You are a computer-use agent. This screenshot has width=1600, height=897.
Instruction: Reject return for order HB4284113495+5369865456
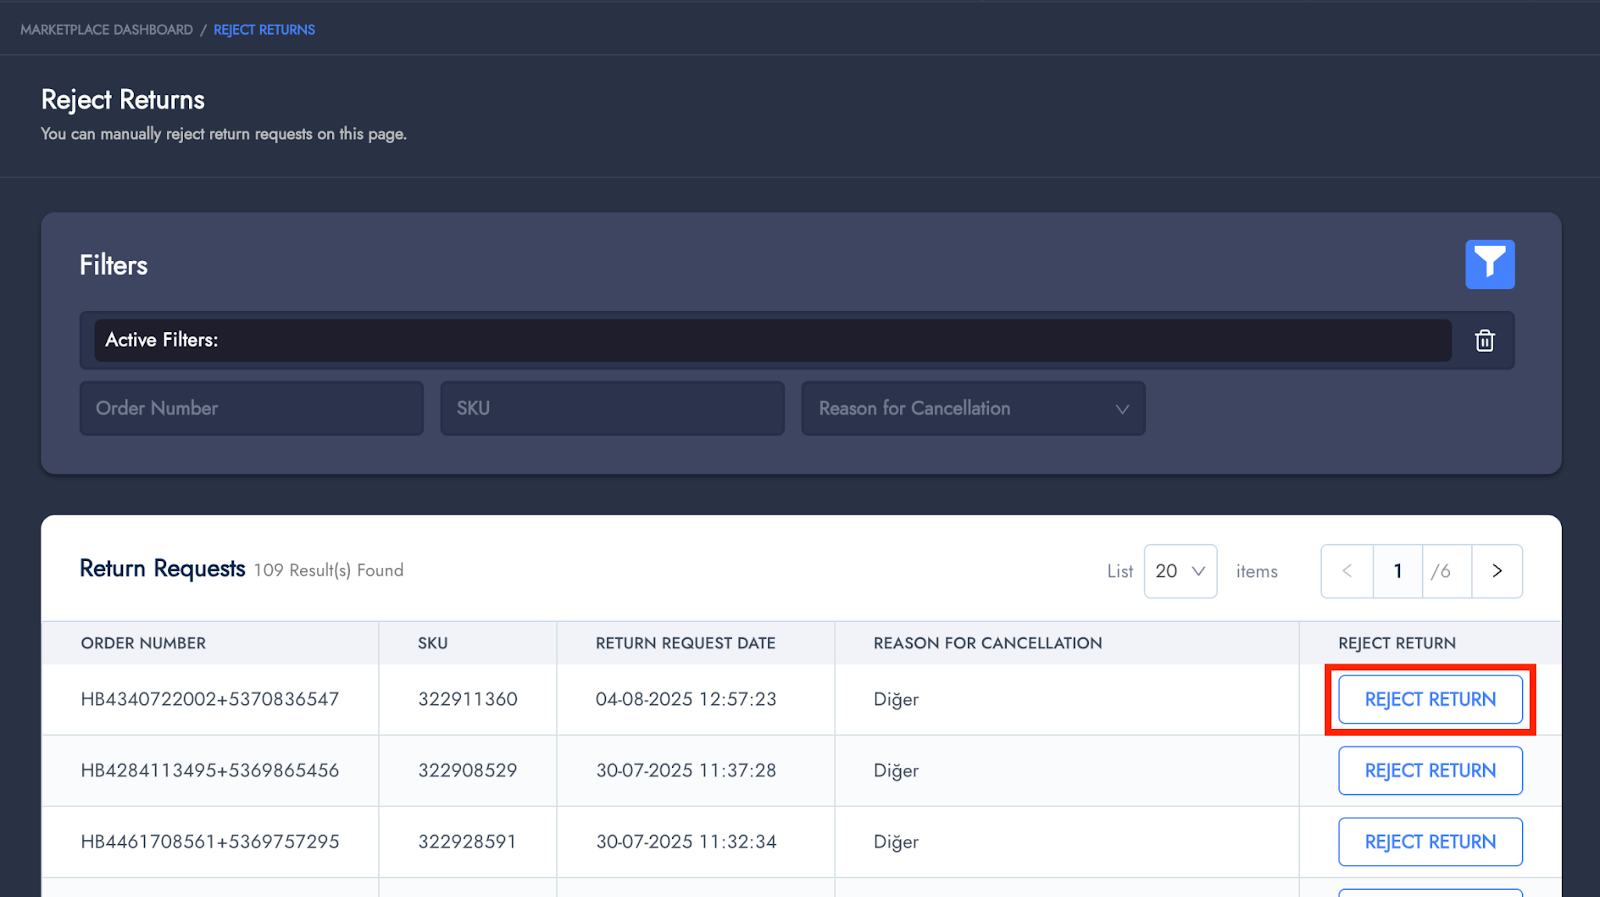[x=1430, y=771]
